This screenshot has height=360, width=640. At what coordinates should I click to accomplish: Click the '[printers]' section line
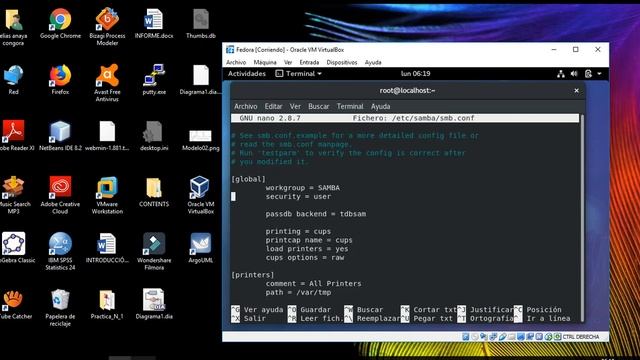click(x=253, y=275)
